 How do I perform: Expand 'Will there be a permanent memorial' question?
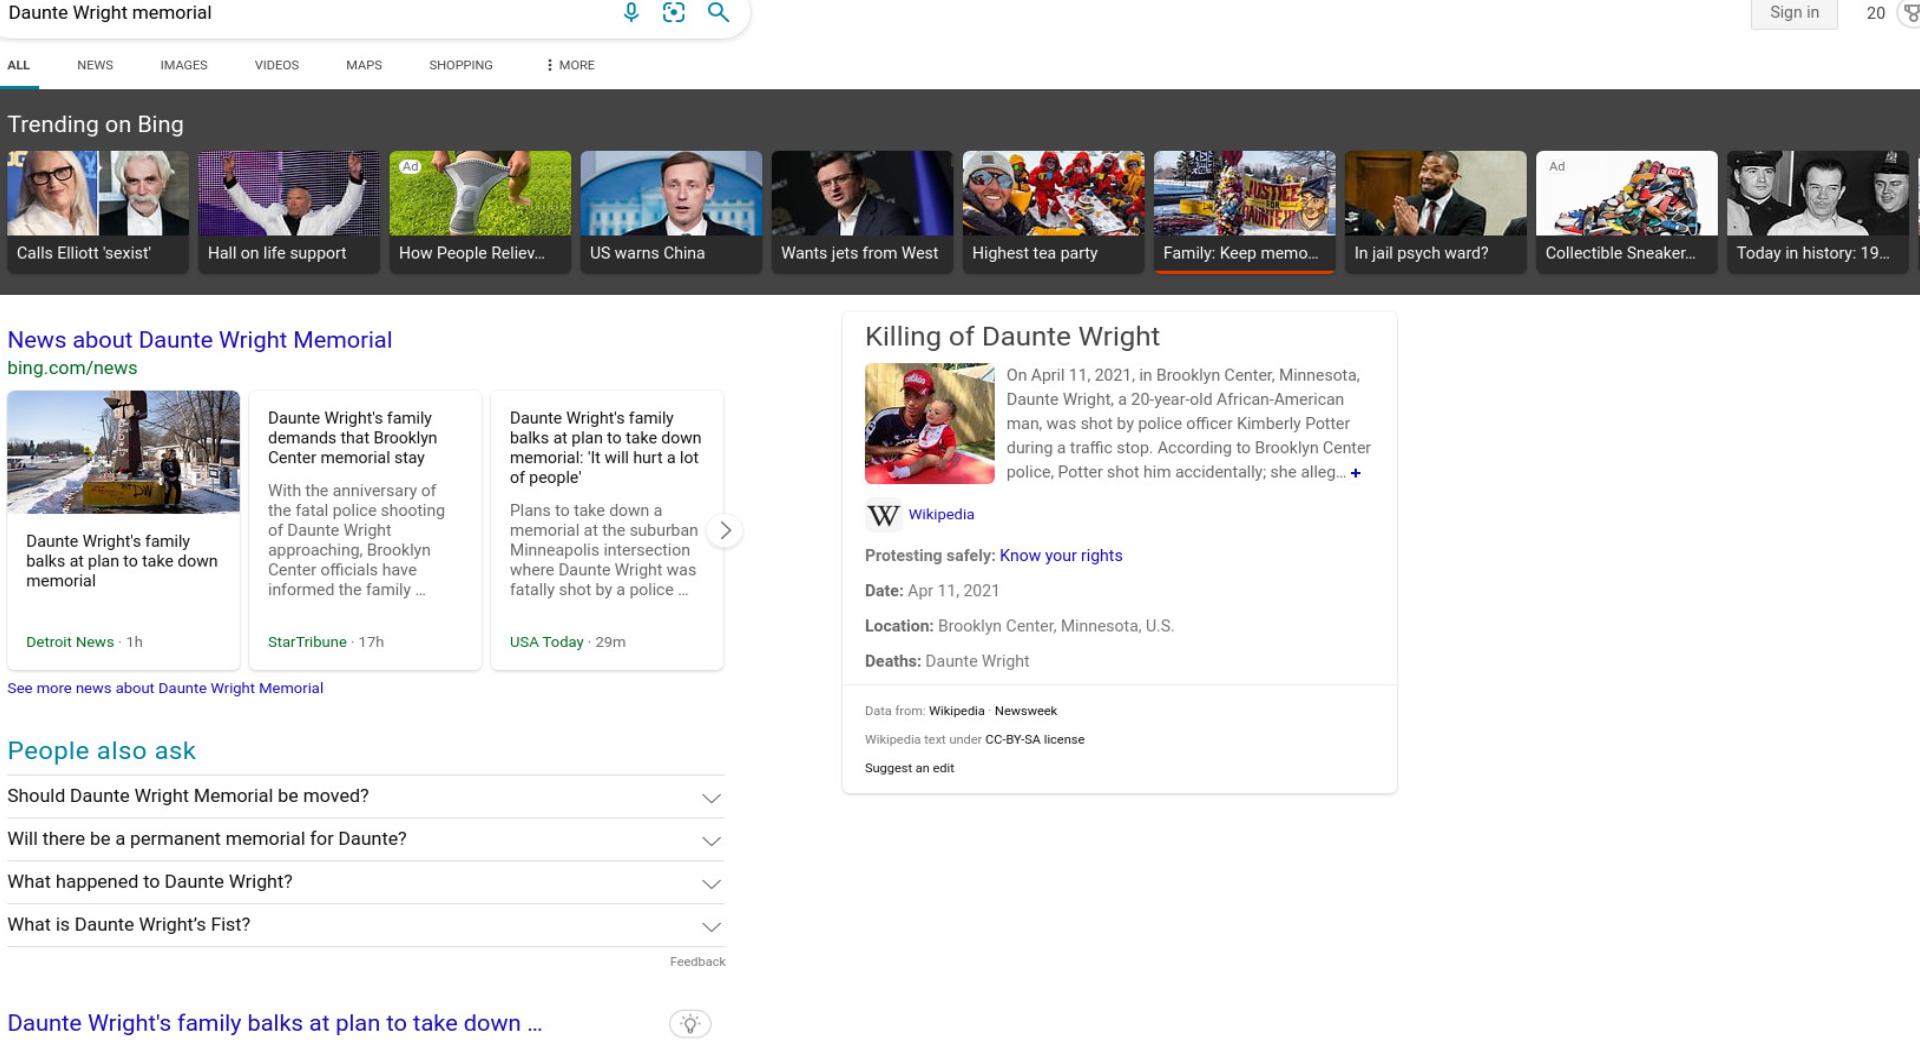click(365, 839)
